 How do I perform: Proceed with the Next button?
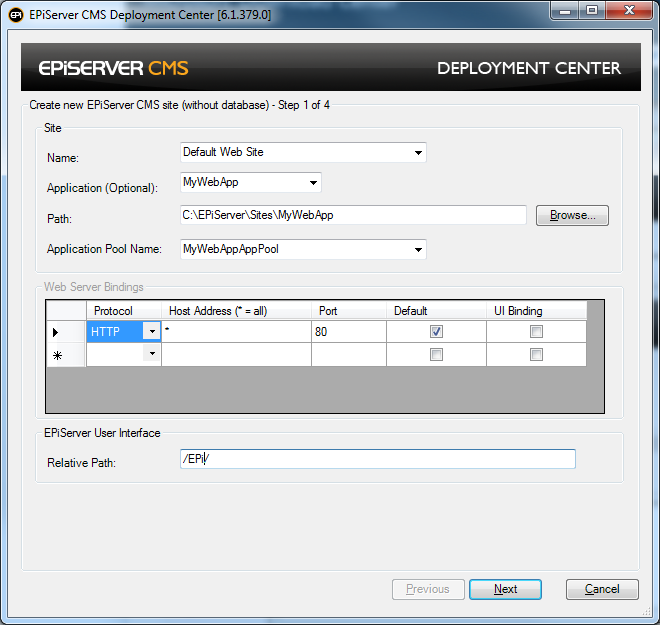(505, 589)
